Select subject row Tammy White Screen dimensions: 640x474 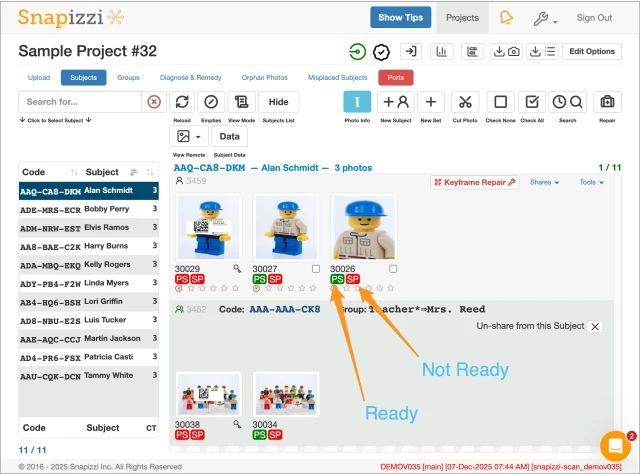pyautogui.click(x=89, y=376)
